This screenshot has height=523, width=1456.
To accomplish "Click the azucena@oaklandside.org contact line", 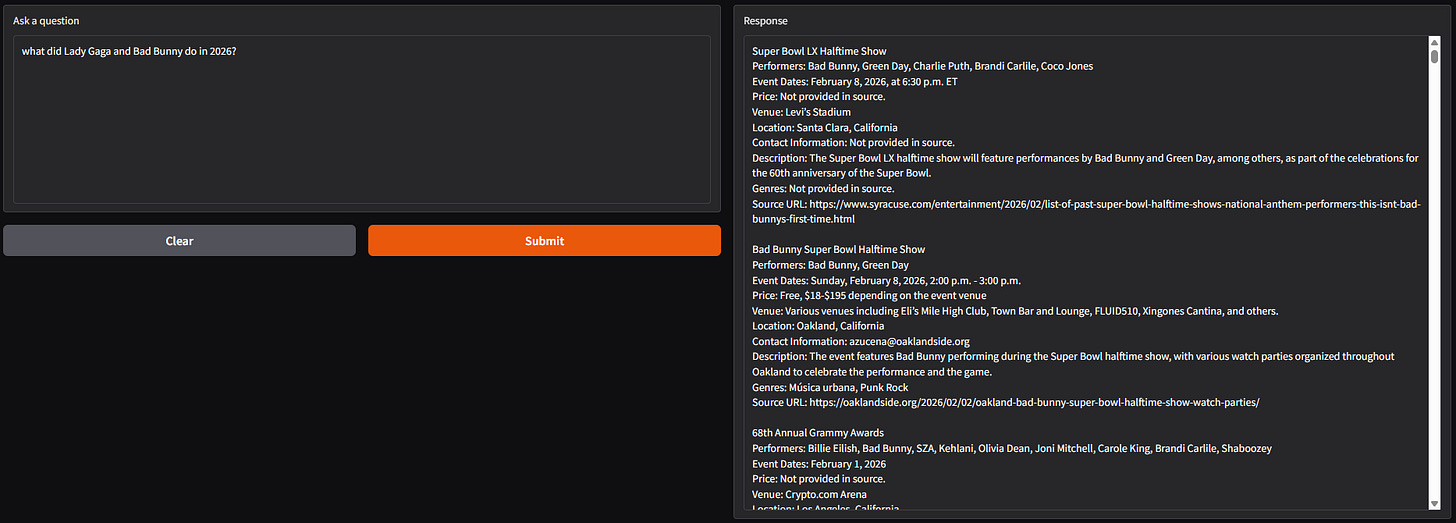I will pos(861,341).
